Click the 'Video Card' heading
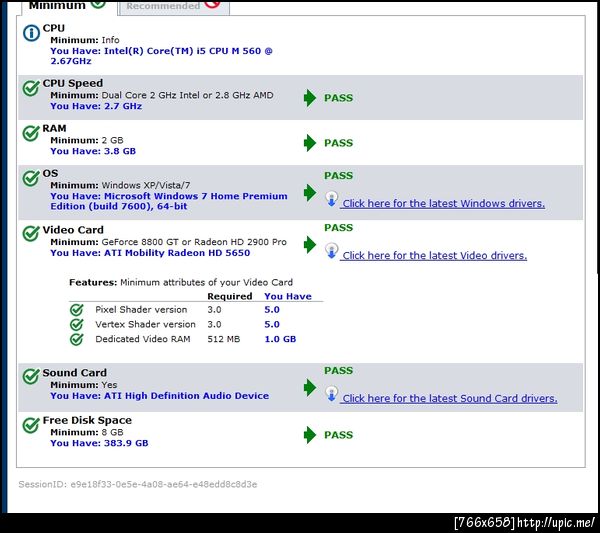The width and height of the screenshot is (600, 533). (x=73, y=230)
